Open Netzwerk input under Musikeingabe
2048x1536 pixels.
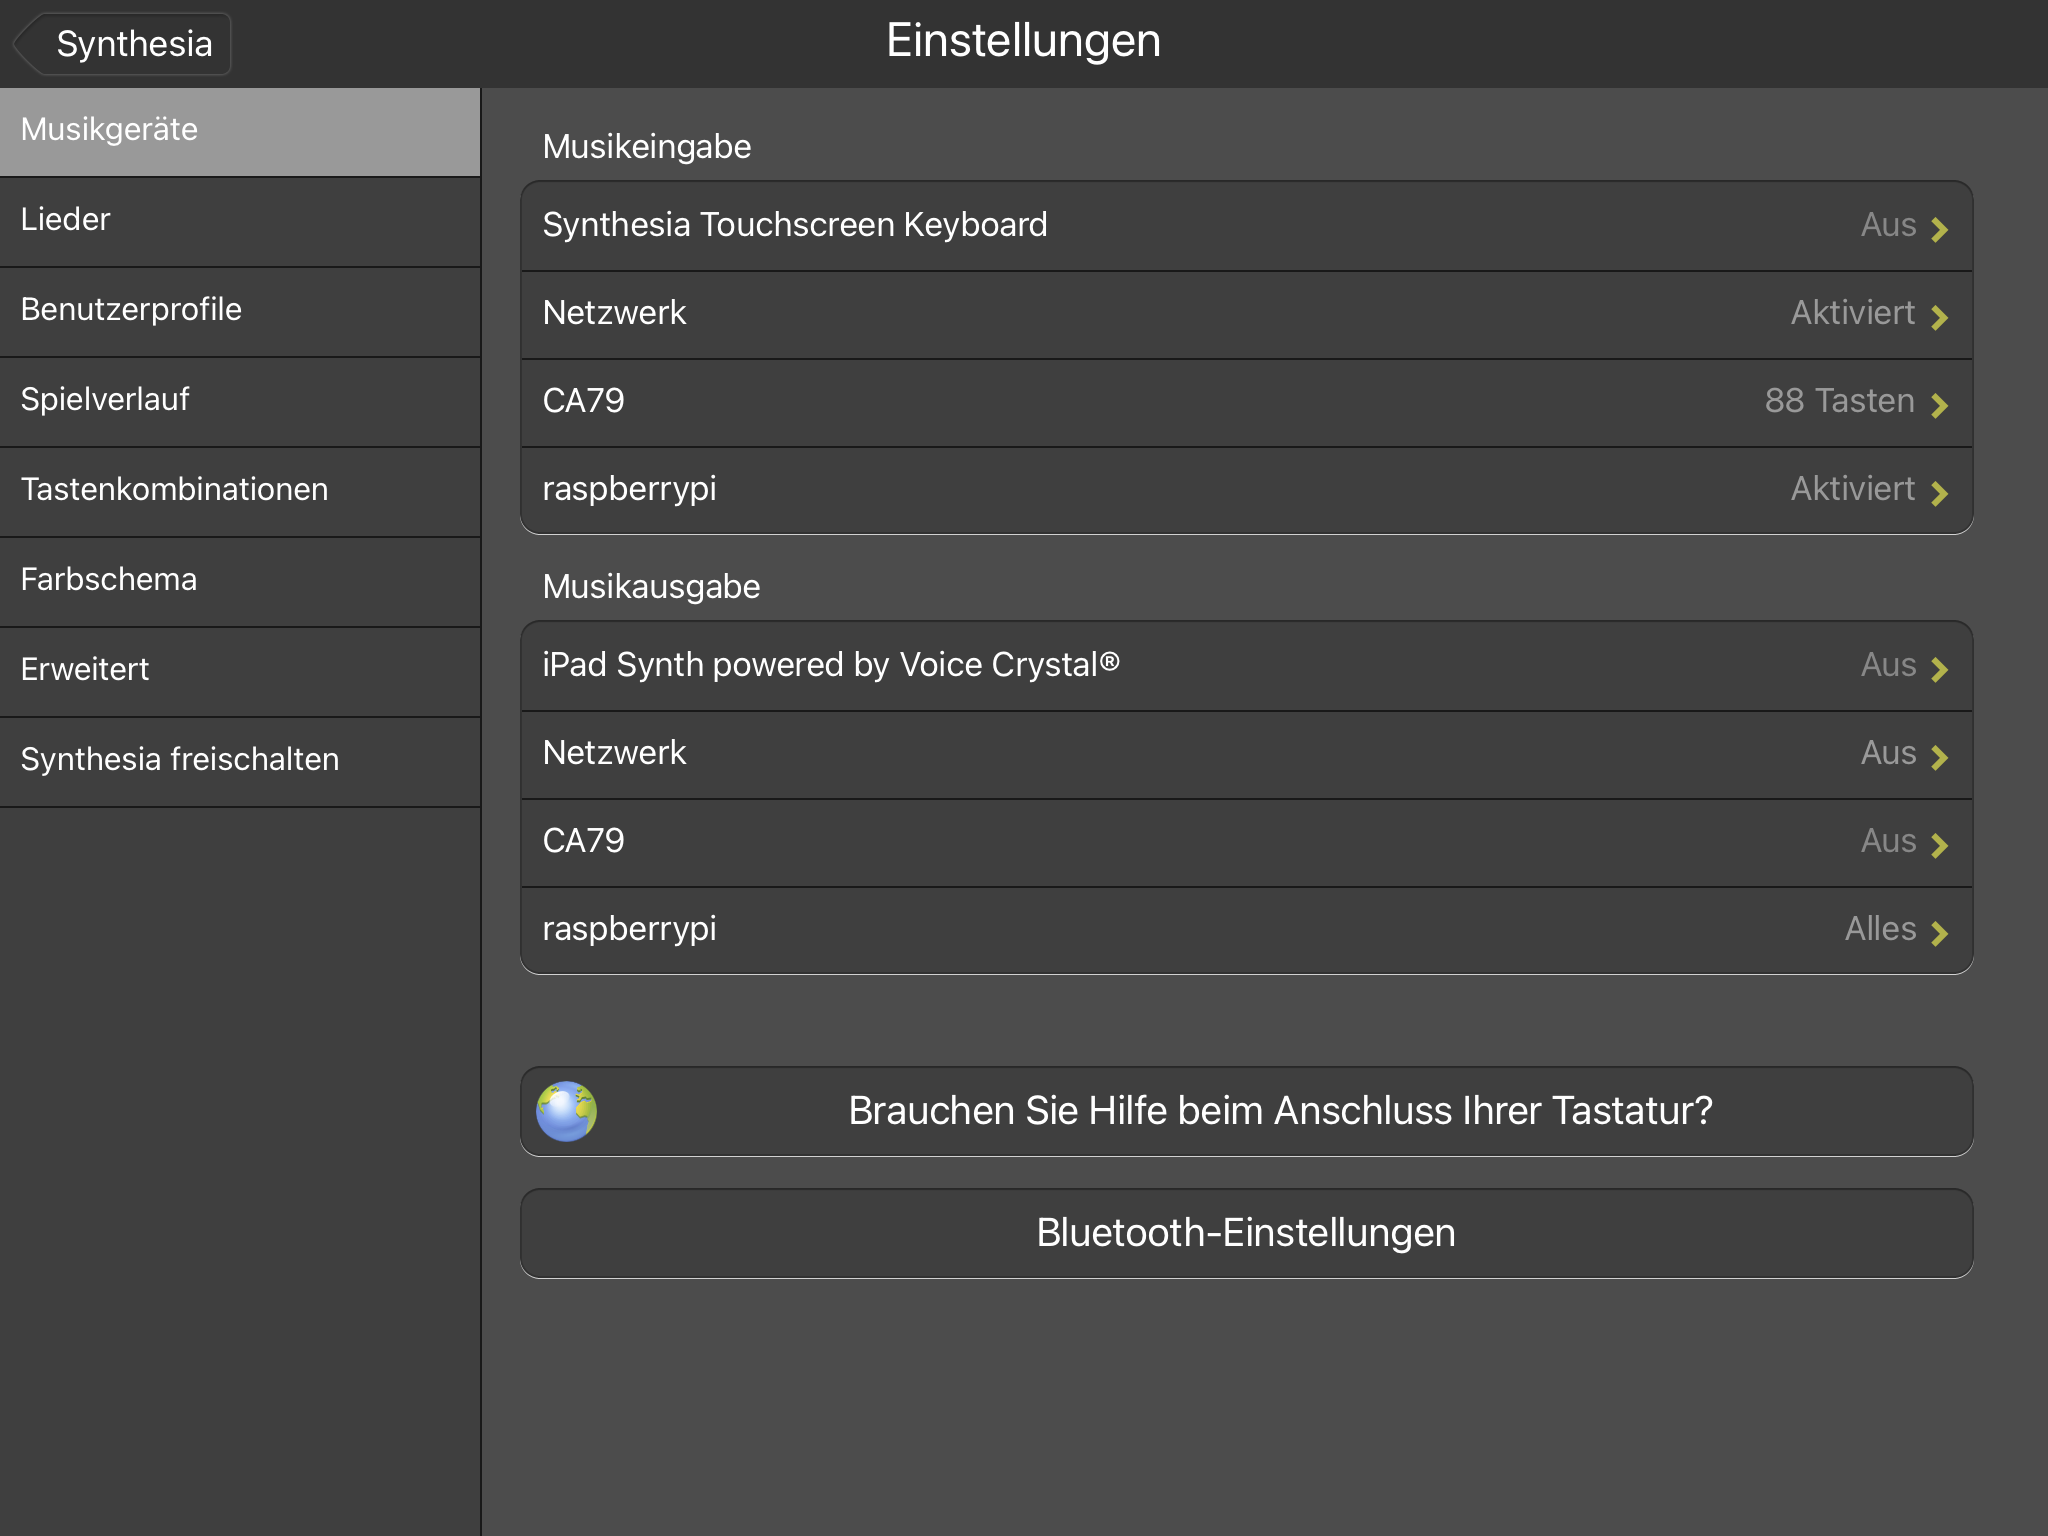tap(1246, 314)
